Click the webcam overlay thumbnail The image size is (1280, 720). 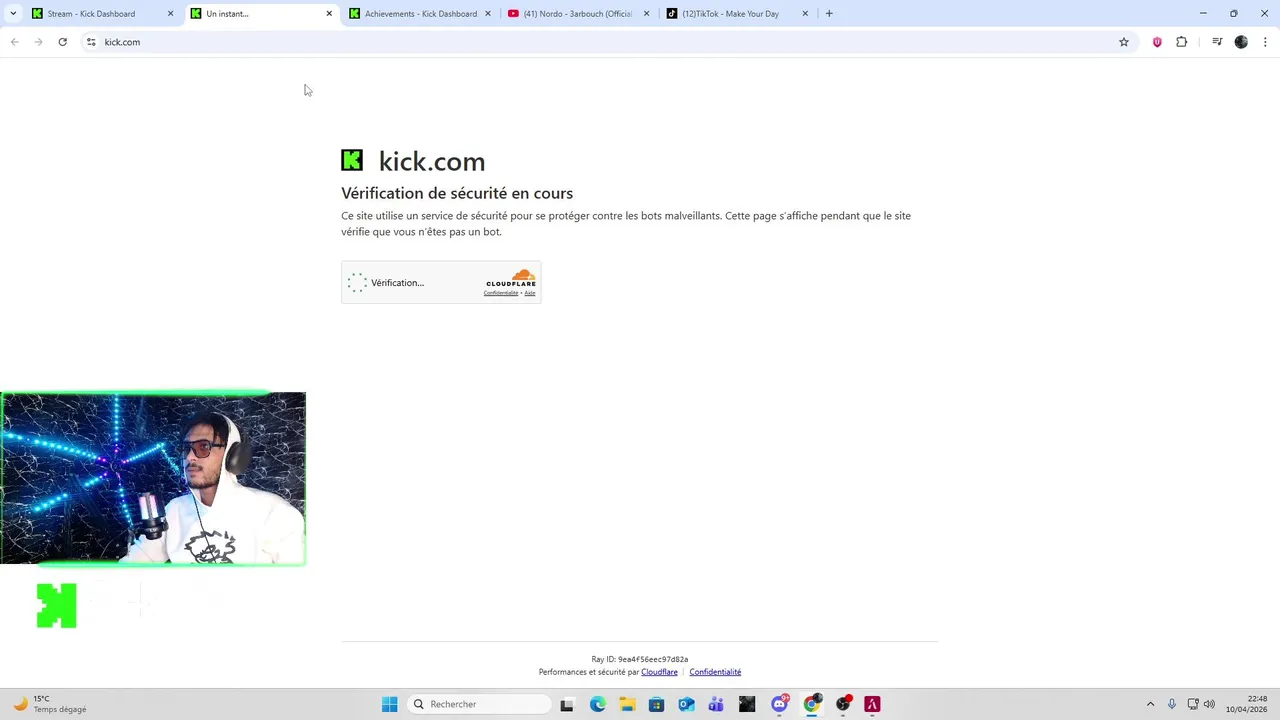(153, 479)
